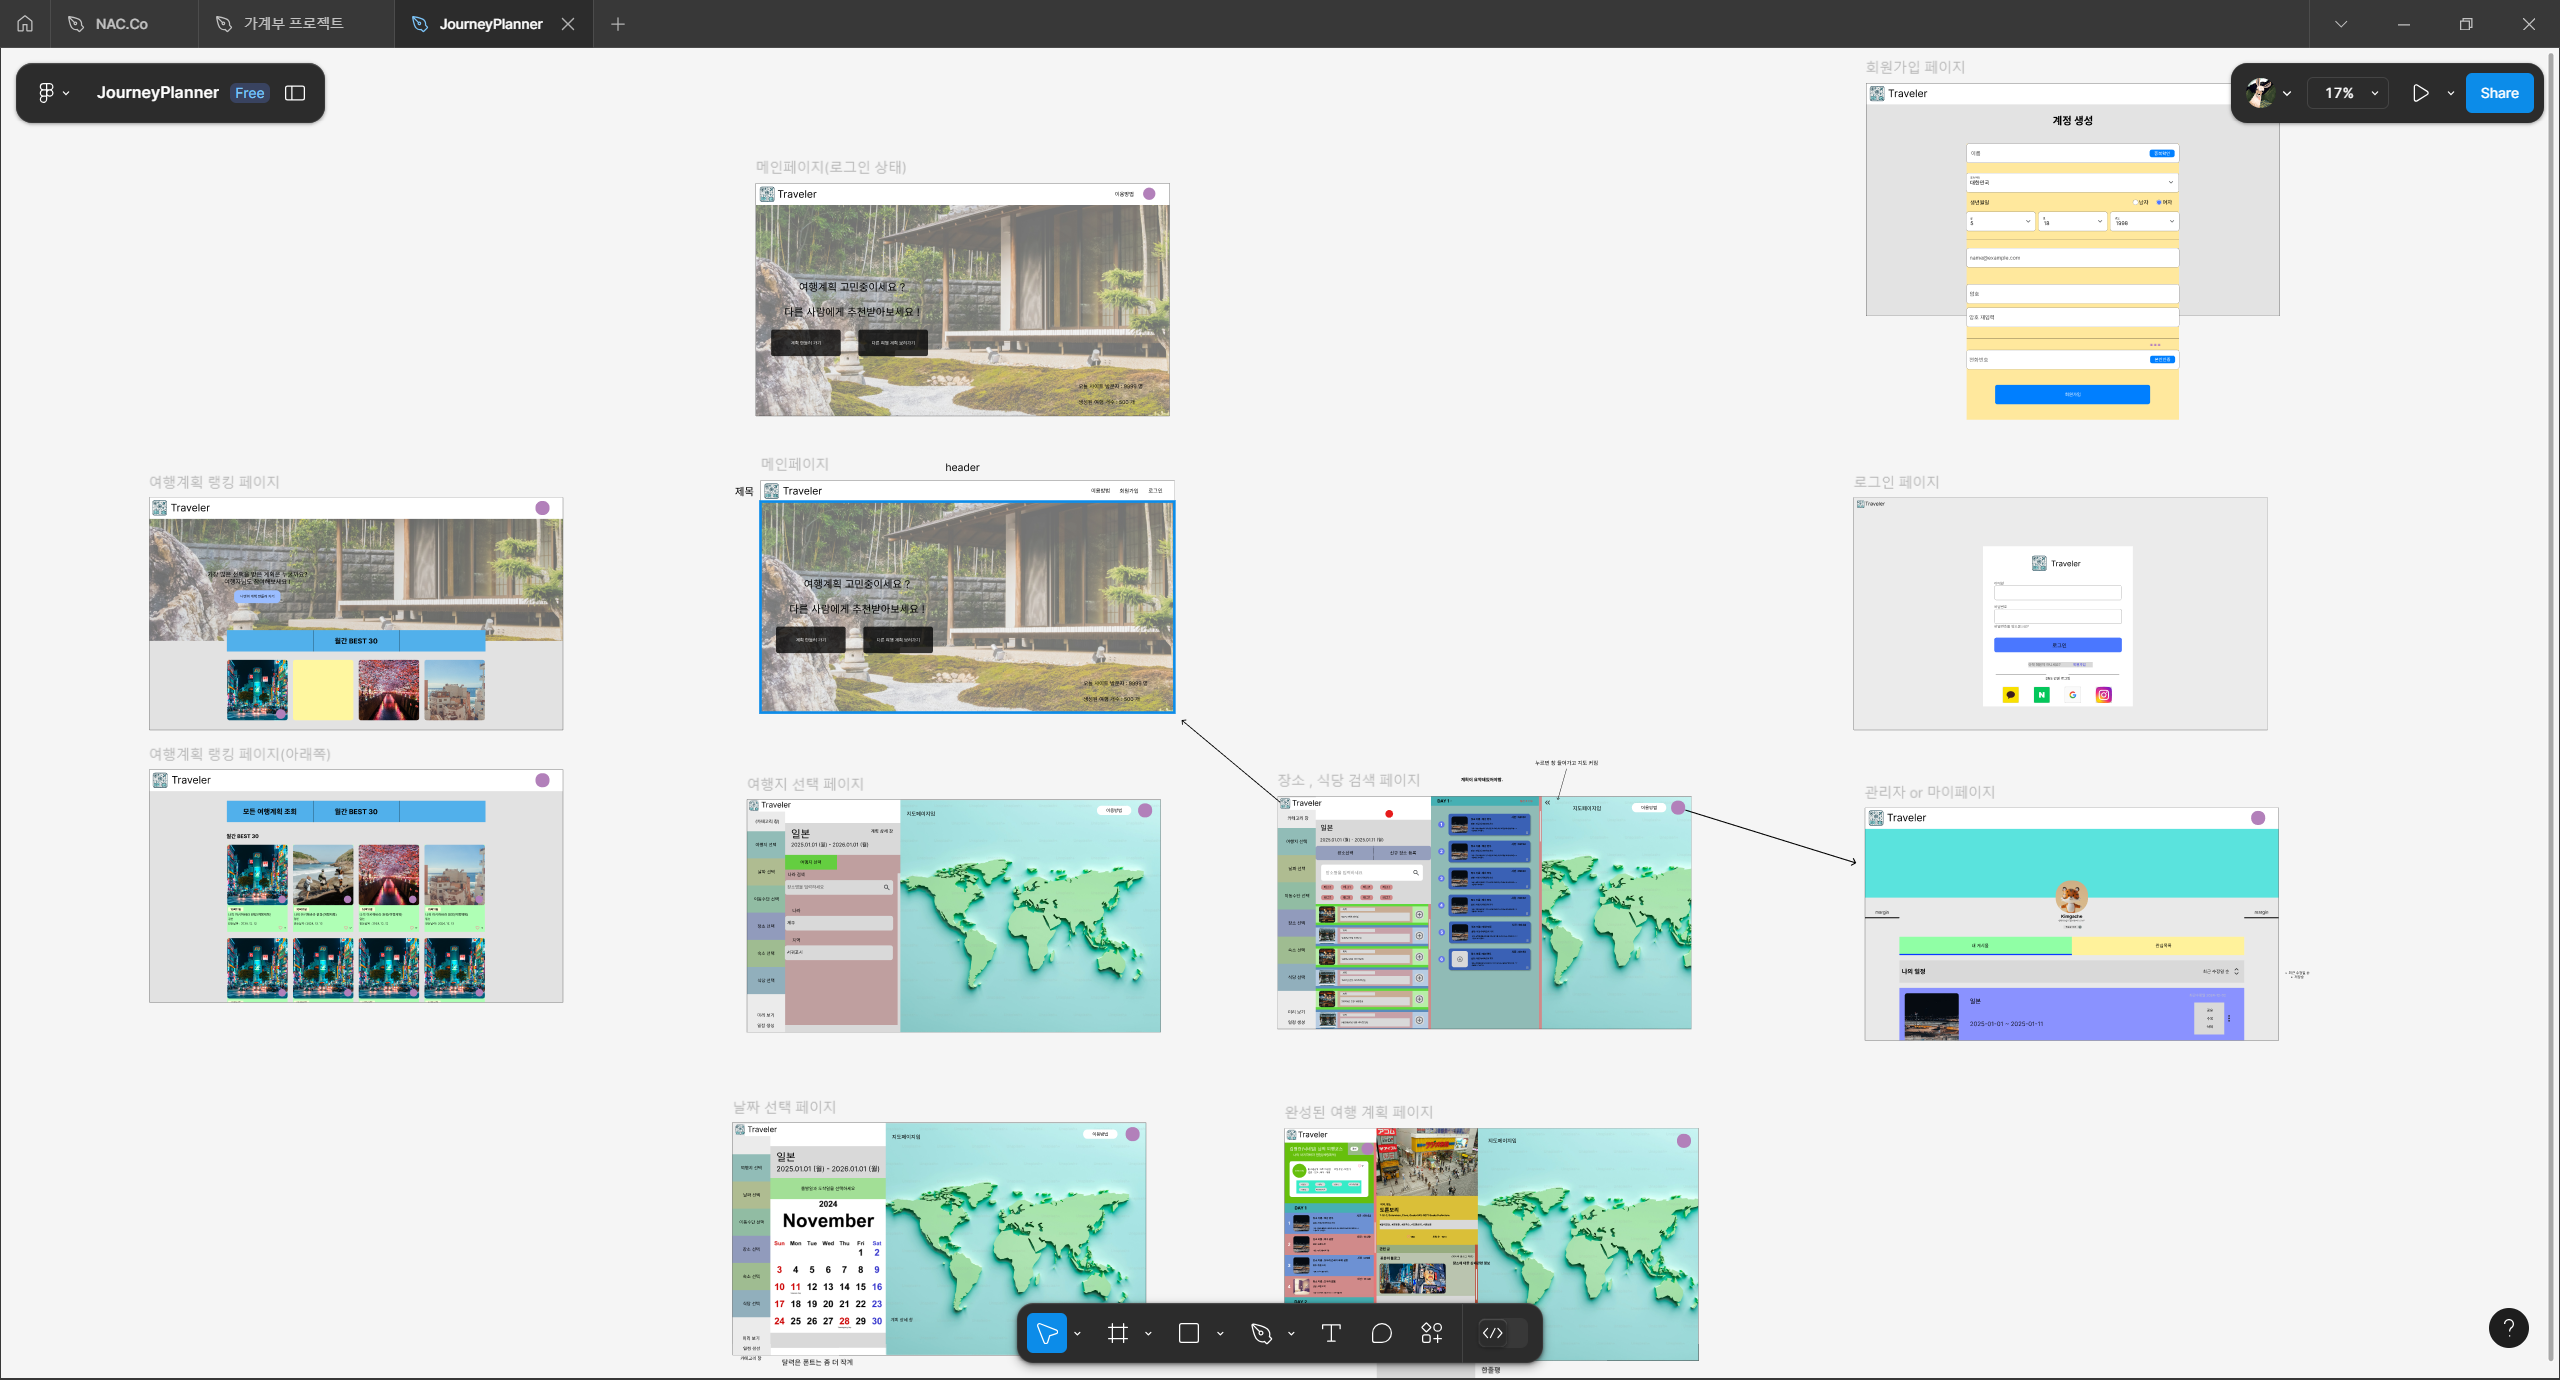This screenshot has height=1380, width=2560.
Task: Click the 이용방법 pill in destination selection frame
Action: coord(1114,811)
